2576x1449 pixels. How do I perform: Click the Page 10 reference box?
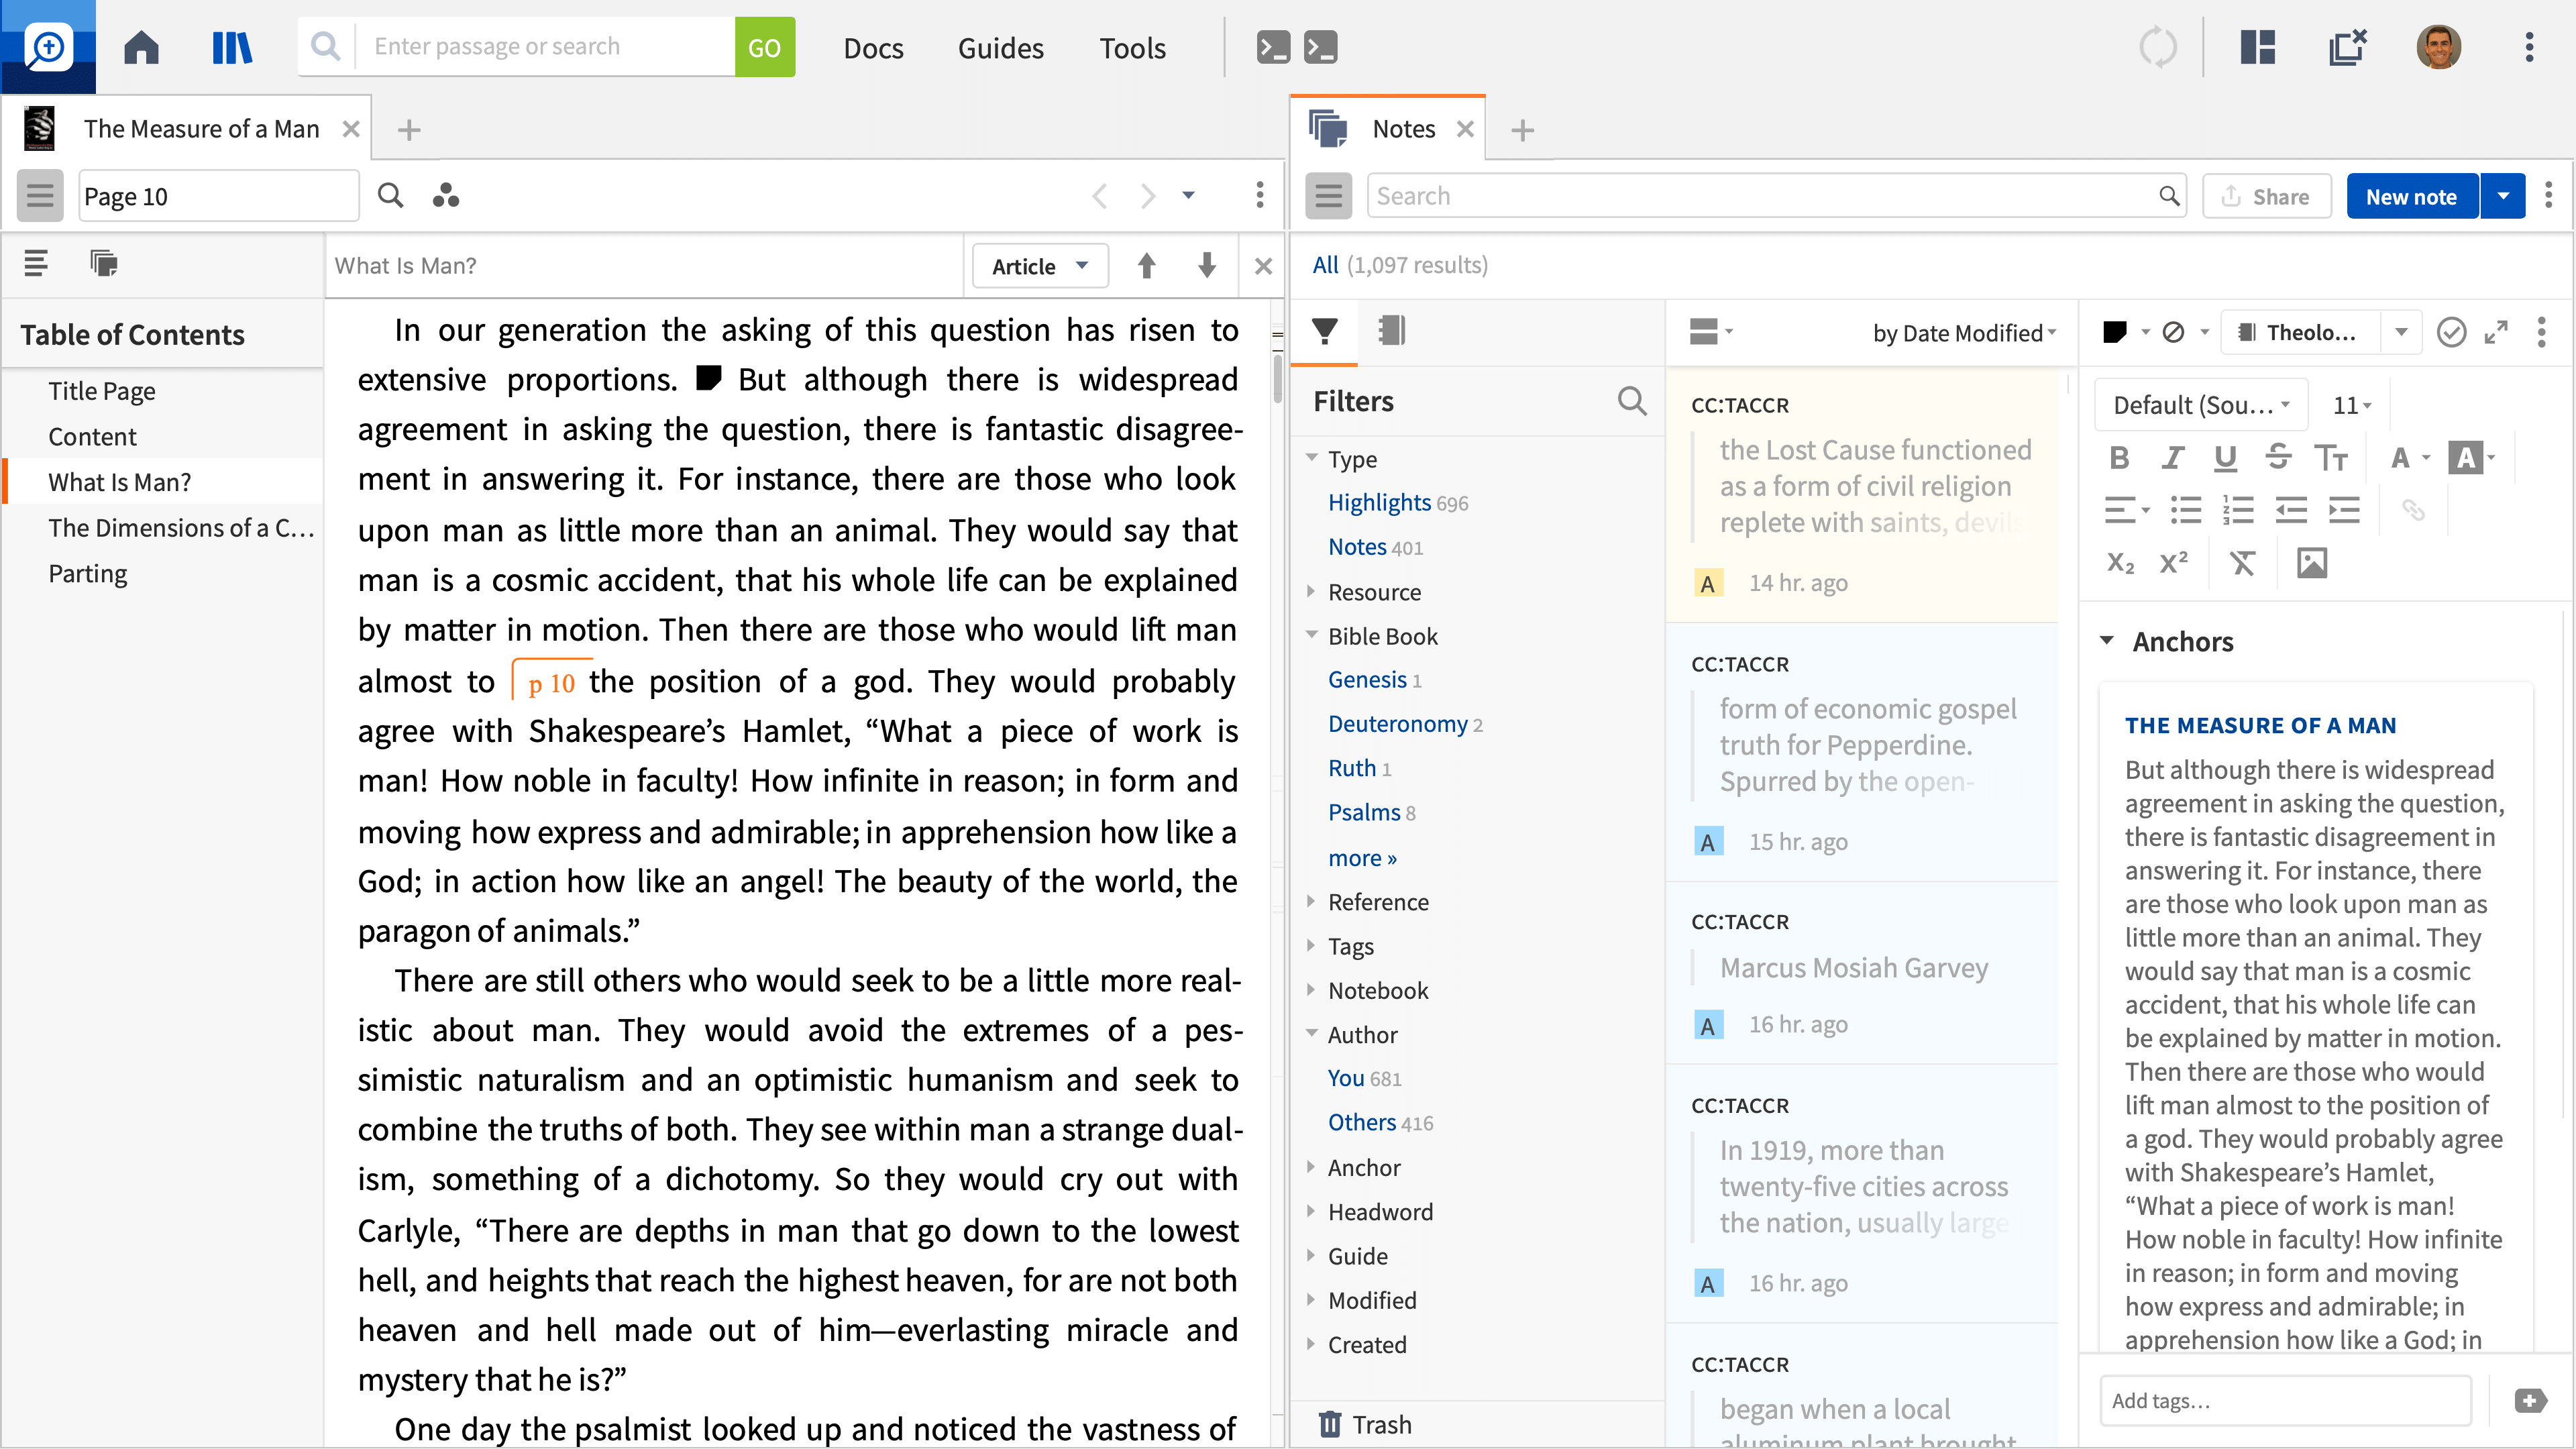tap(218, 196)
